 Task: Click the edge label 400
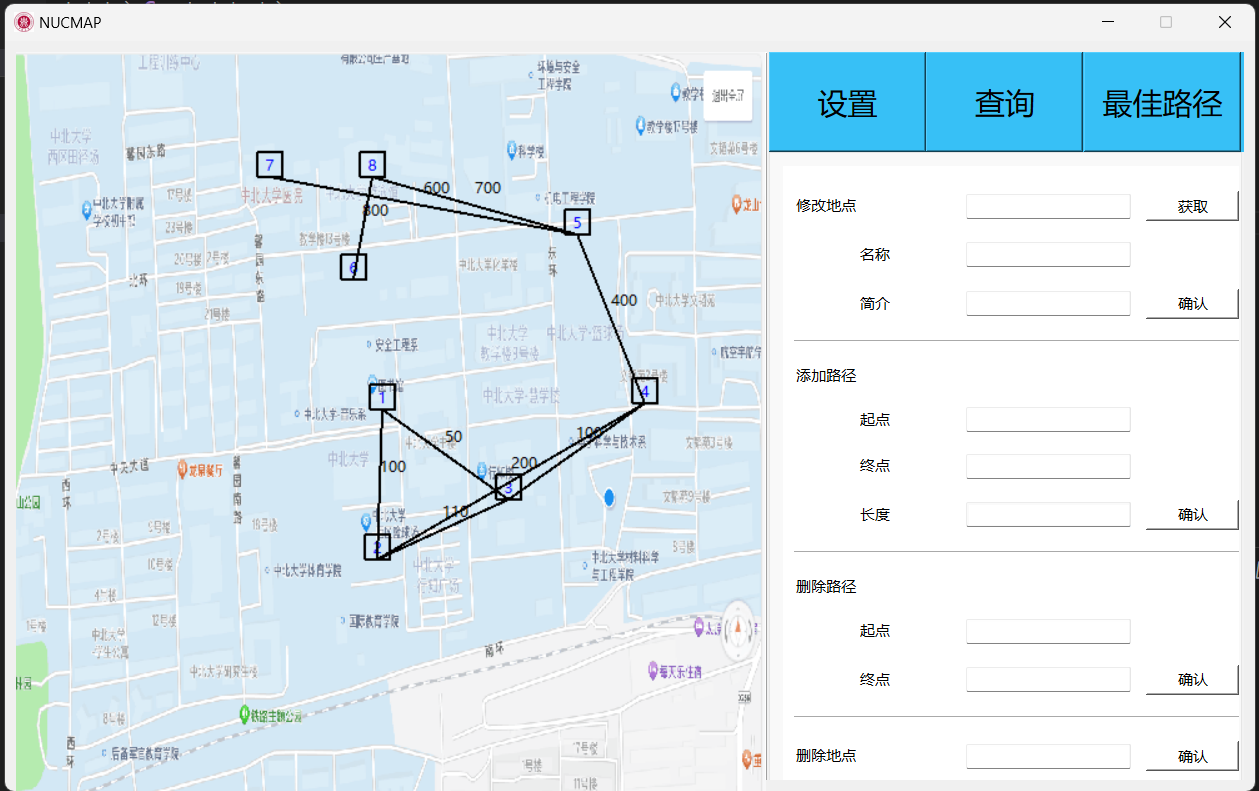tap(624, 300)
